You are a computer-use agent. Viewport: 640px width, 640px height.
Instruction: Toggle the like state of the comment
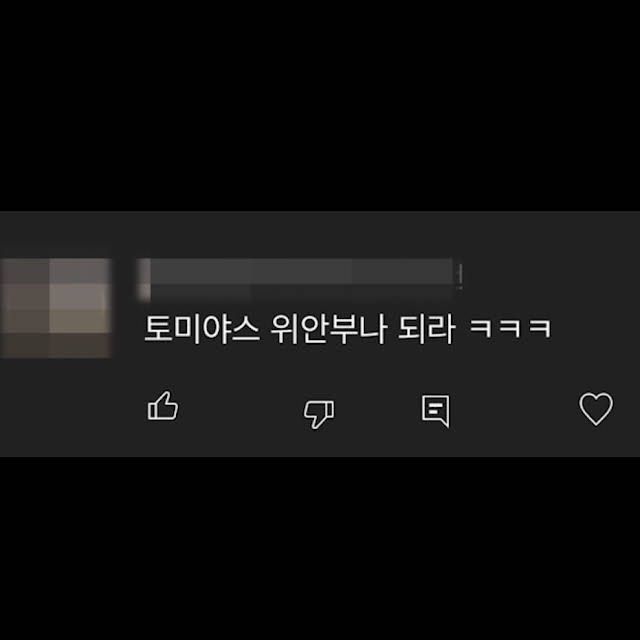point(162,406)
